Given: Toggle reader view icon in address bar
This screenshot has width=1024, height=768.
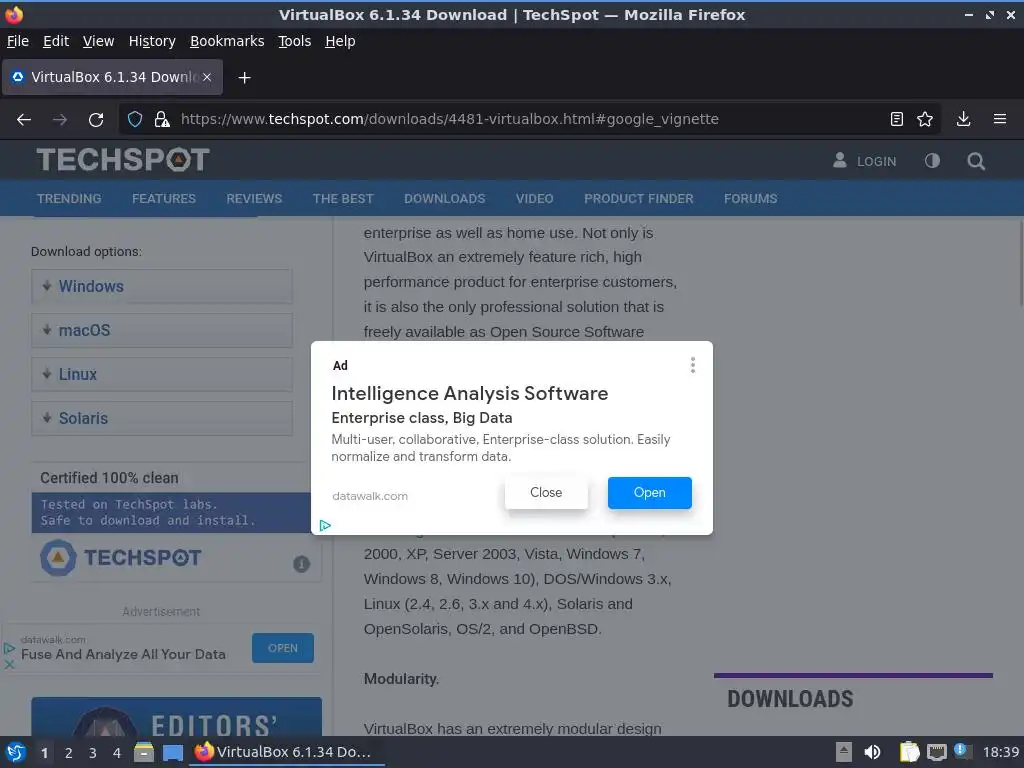Looking at the screenshot, I should click(x=897, y=119).
